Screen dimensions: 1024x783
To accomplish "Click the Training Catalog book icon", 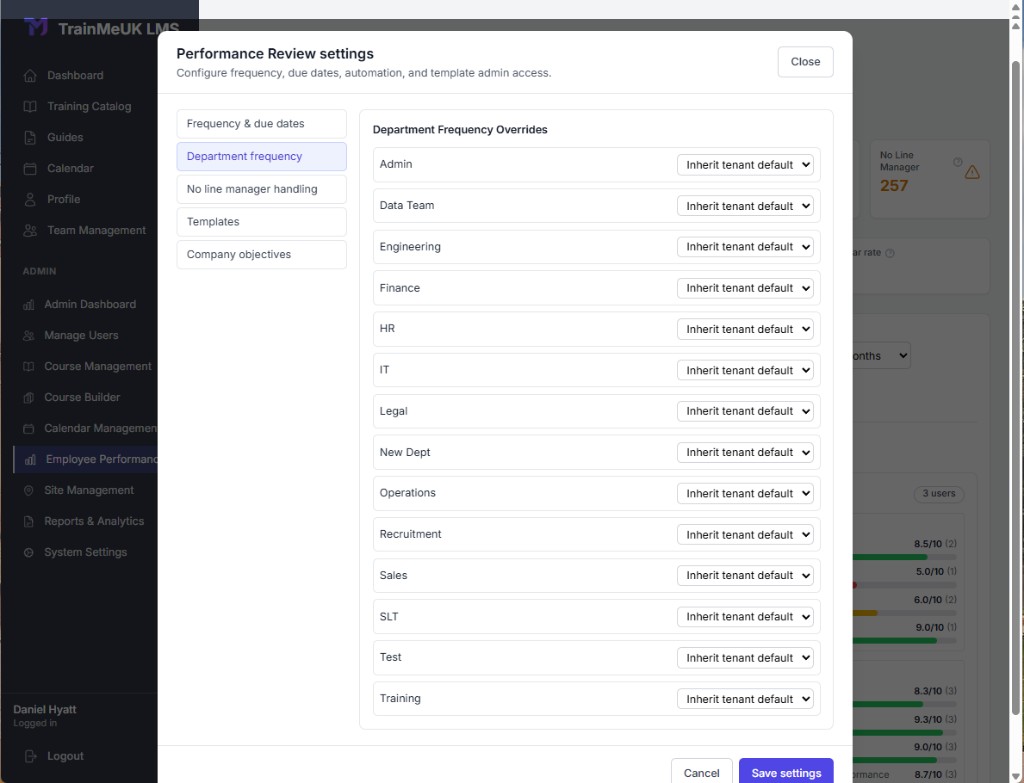I will (x=30, y=106).
